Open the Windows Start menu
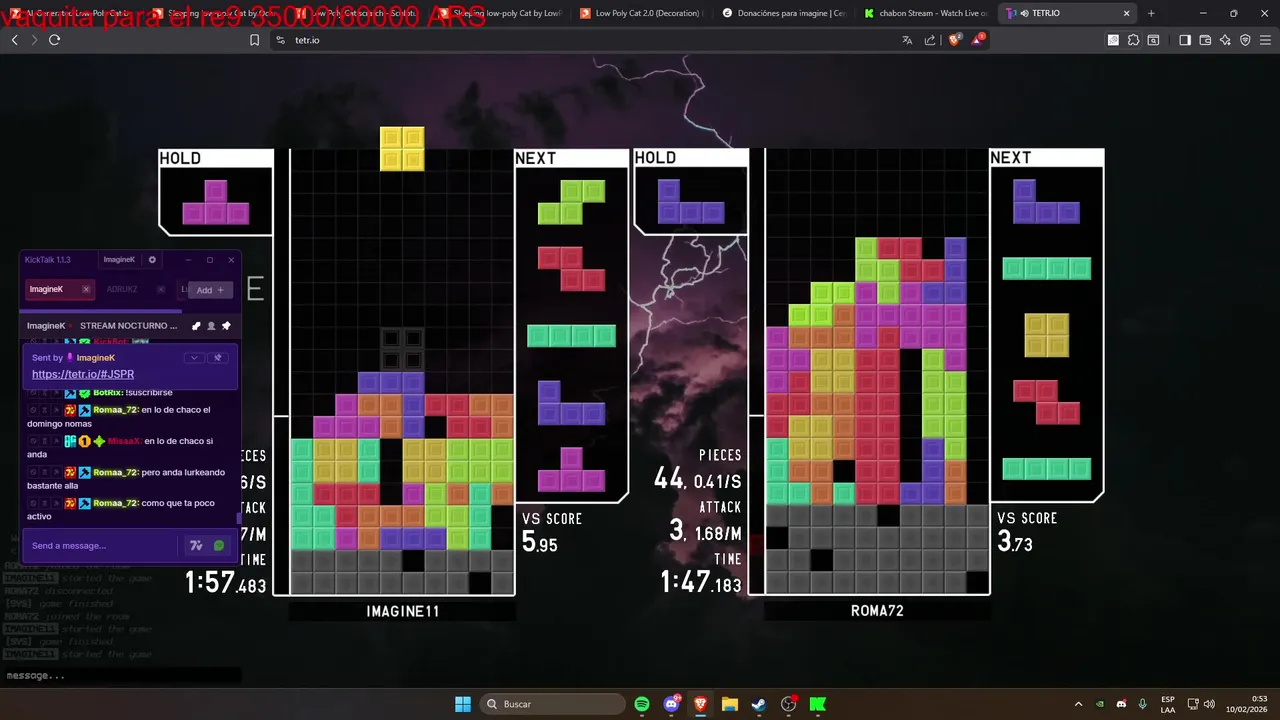 pos(463,704)
